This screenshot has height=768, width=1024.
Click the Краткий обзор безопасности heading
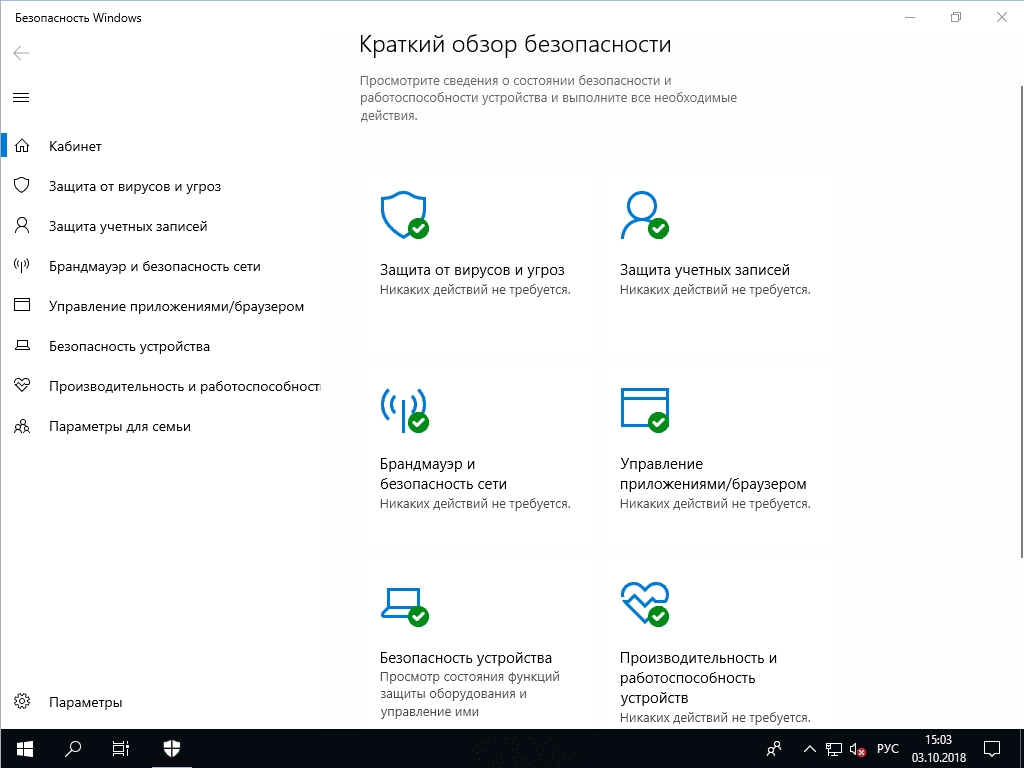click(515, 44)
